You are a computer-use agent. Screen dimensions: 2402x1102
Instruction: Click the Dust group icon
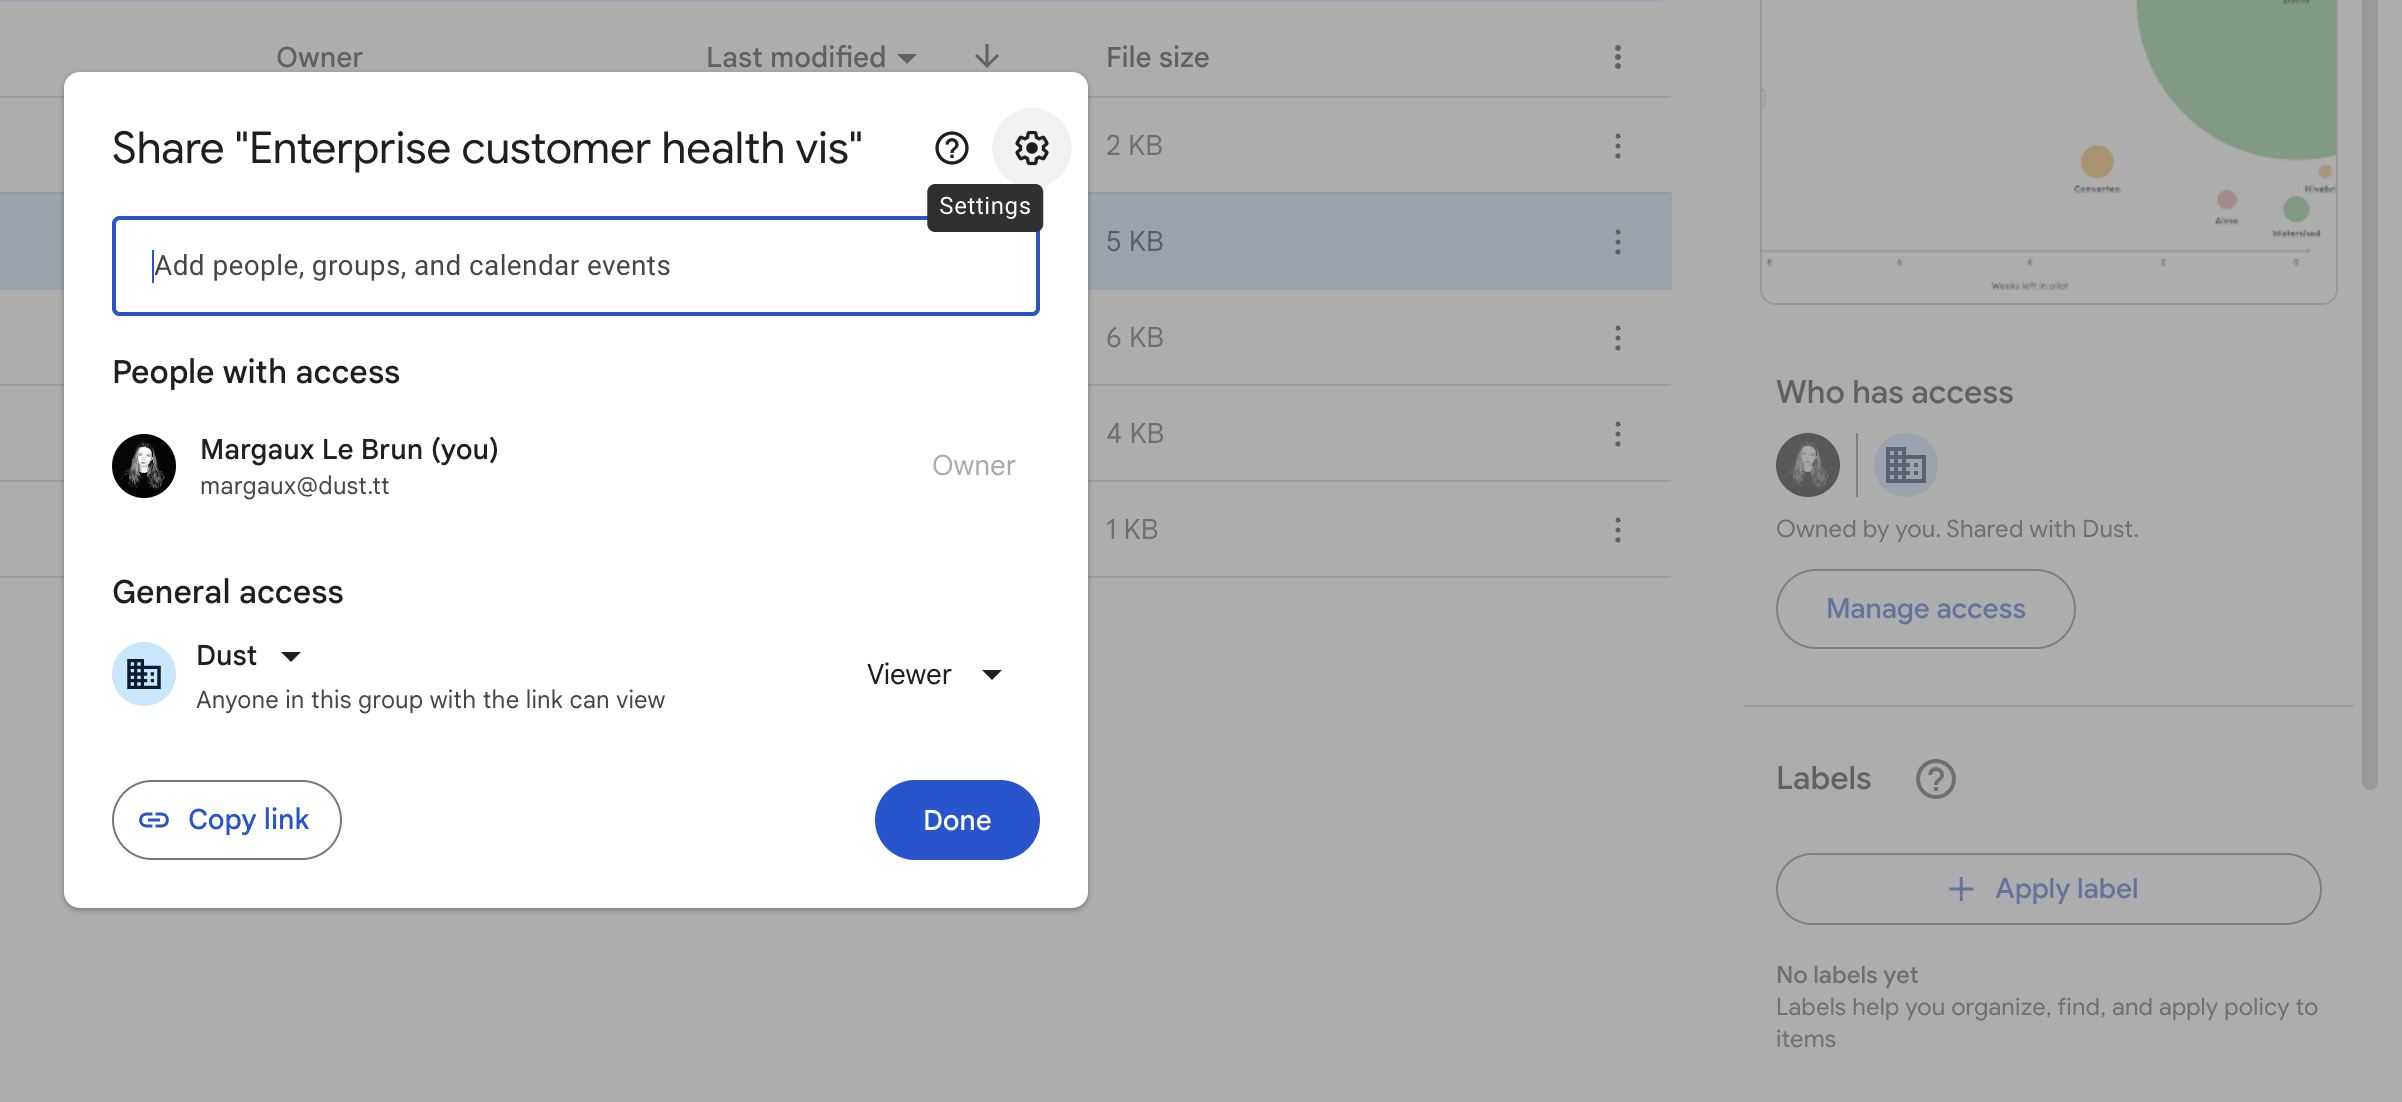pos(146,674)
